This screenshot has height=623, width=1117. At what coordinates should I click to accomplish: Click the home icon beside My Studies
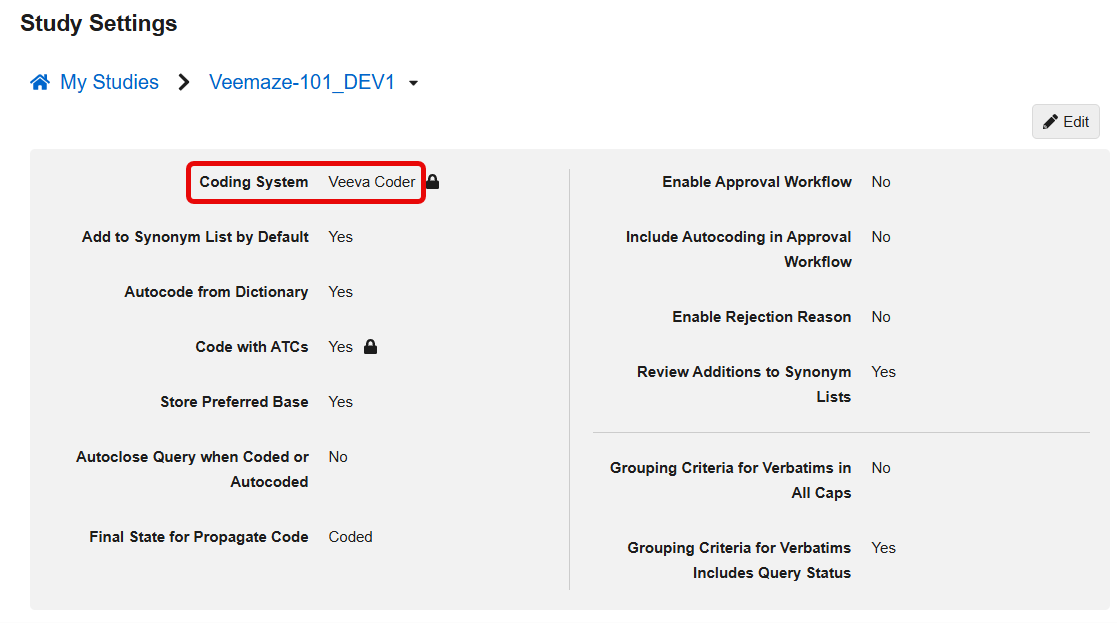(x=40, y=83)
